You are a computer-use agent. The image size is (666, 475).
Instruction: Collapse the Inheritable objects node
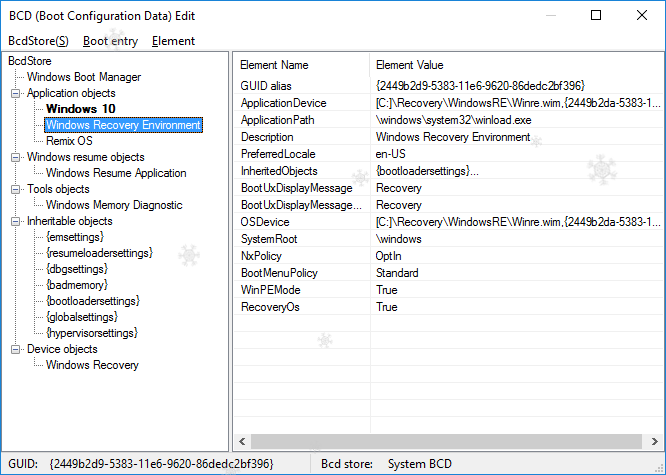point(15,221)
